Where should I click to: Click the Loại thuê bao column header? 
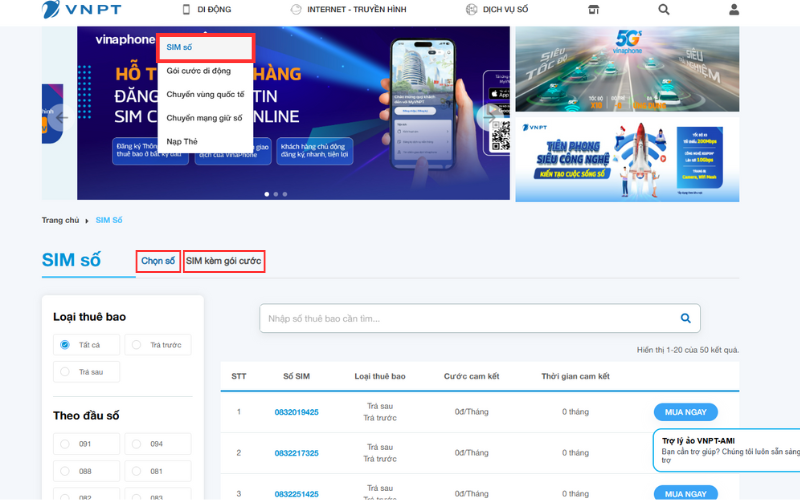[x=380, y=376]
